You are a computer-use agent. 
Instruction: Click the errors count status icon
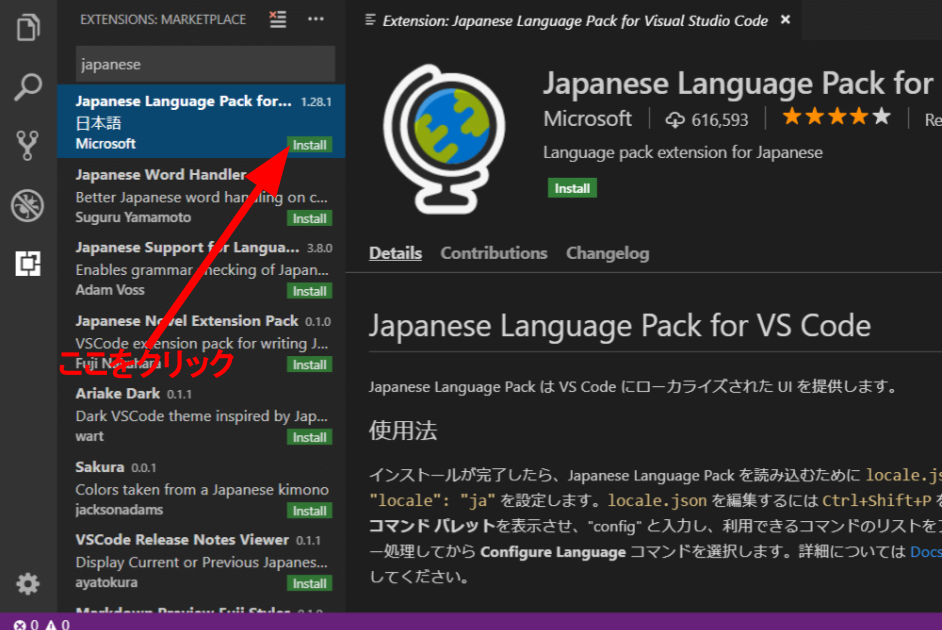pos(26,625)
